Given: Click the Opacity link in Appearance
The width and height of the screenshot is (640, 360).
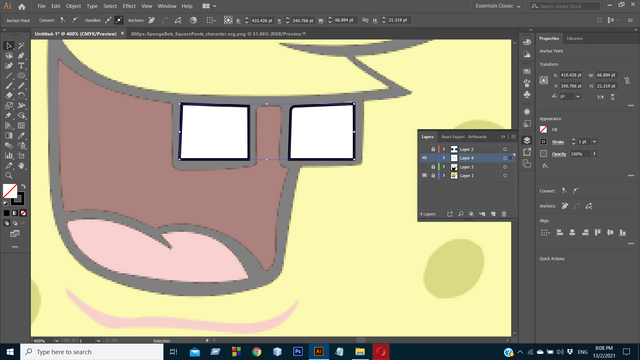Looking at the screenshot, I should coord(559,154).
